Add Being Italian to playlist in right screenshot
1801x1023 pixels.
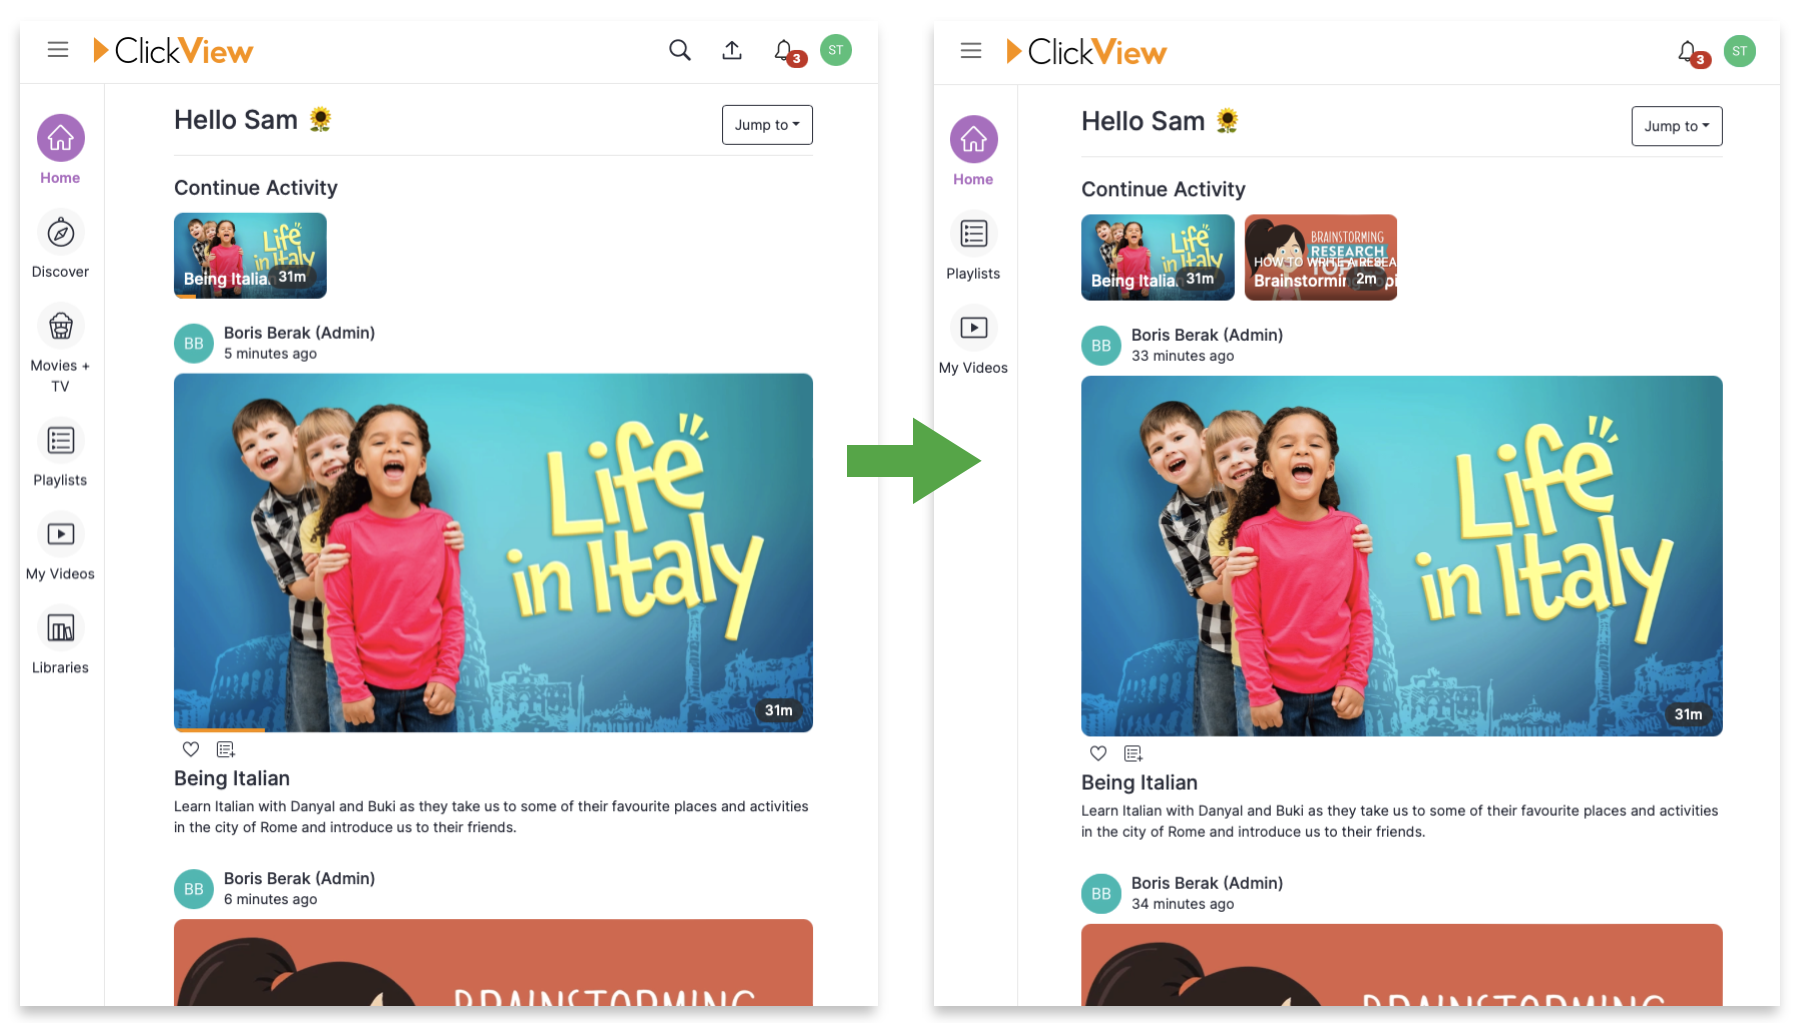point(1133,753)
